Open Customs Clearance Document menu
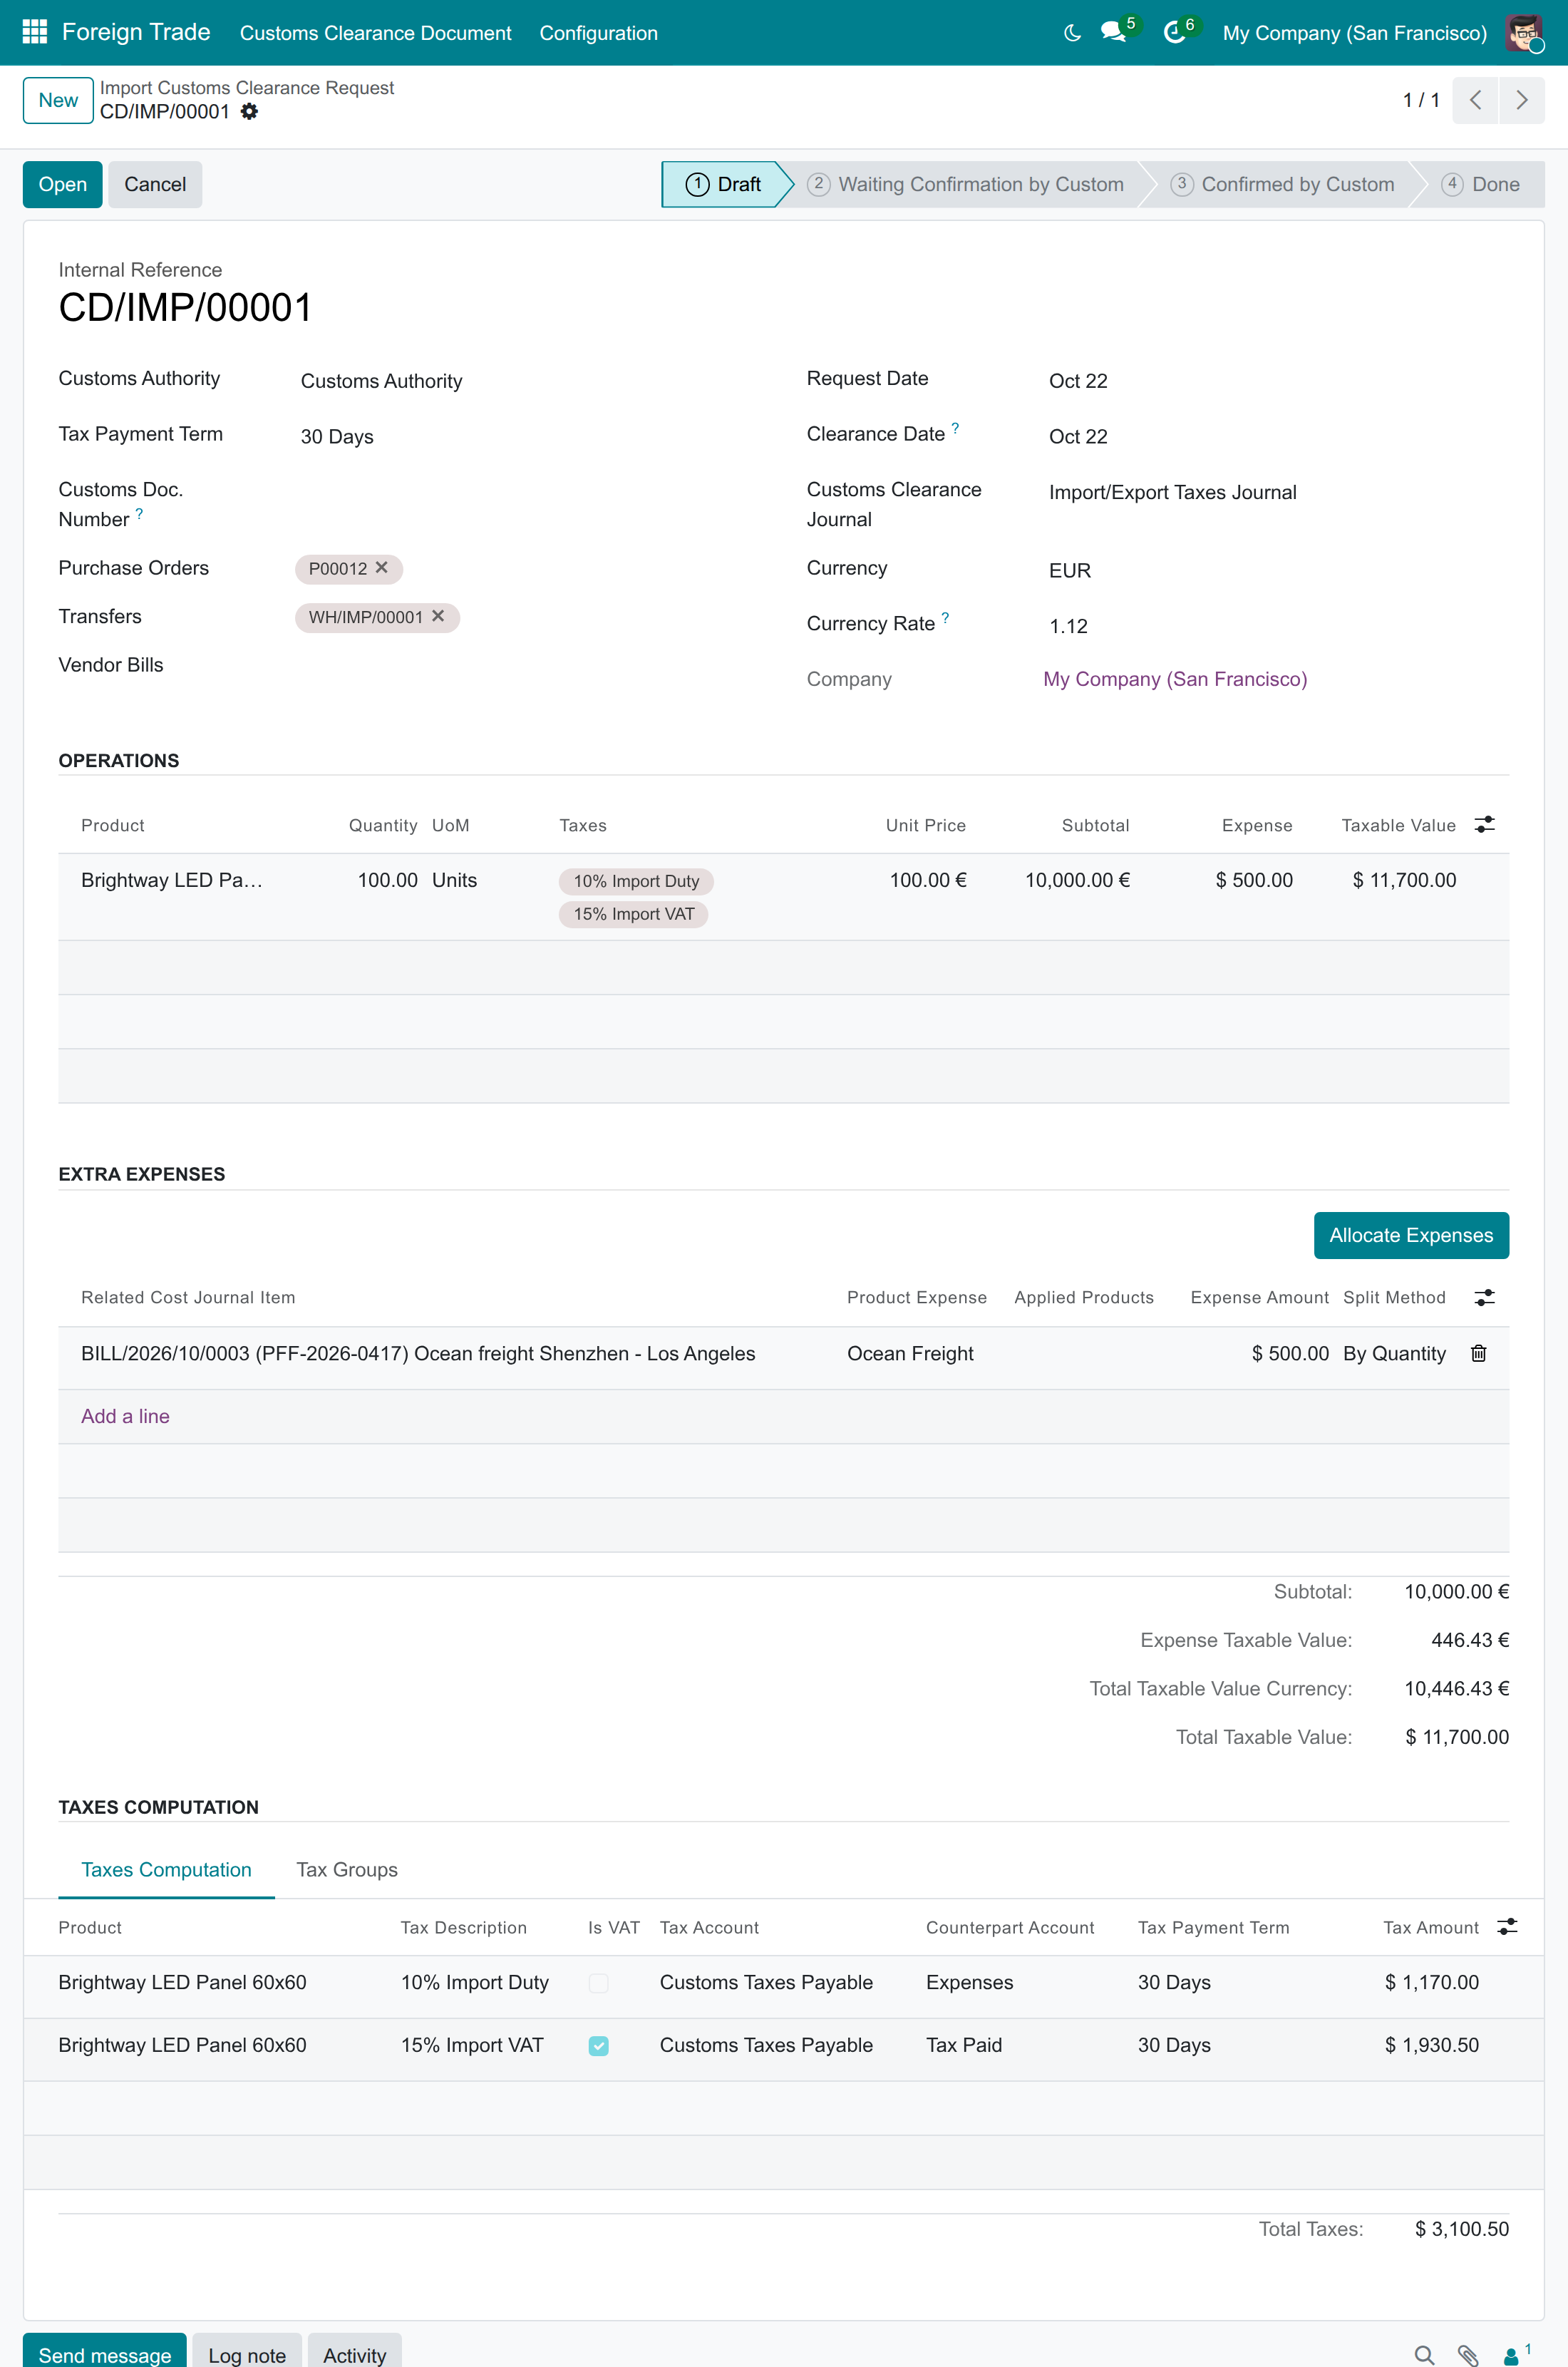Viewport: 1568px width, 2367px height. pyautogui.click(x=375, y=33)
